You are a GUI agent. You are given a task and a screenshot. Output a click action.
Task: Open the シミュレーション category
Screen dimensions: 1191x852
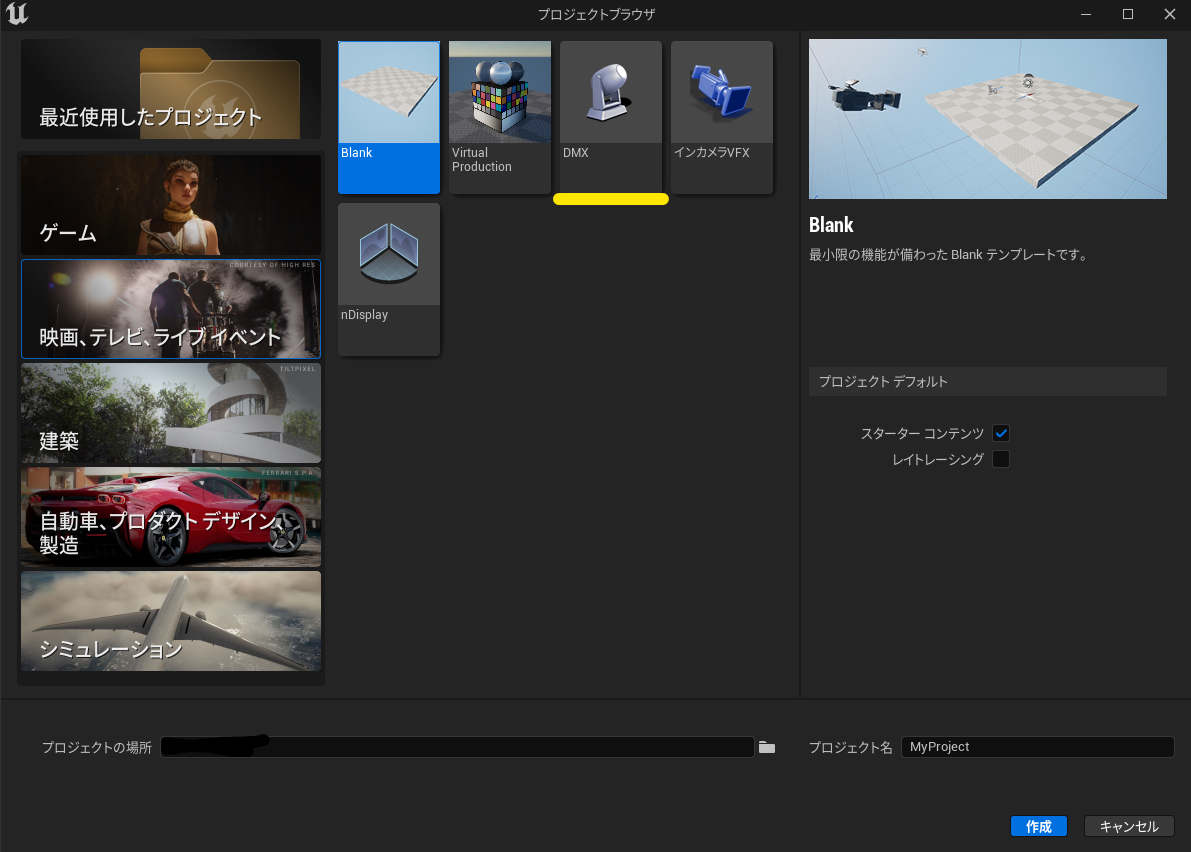[170, 621]
